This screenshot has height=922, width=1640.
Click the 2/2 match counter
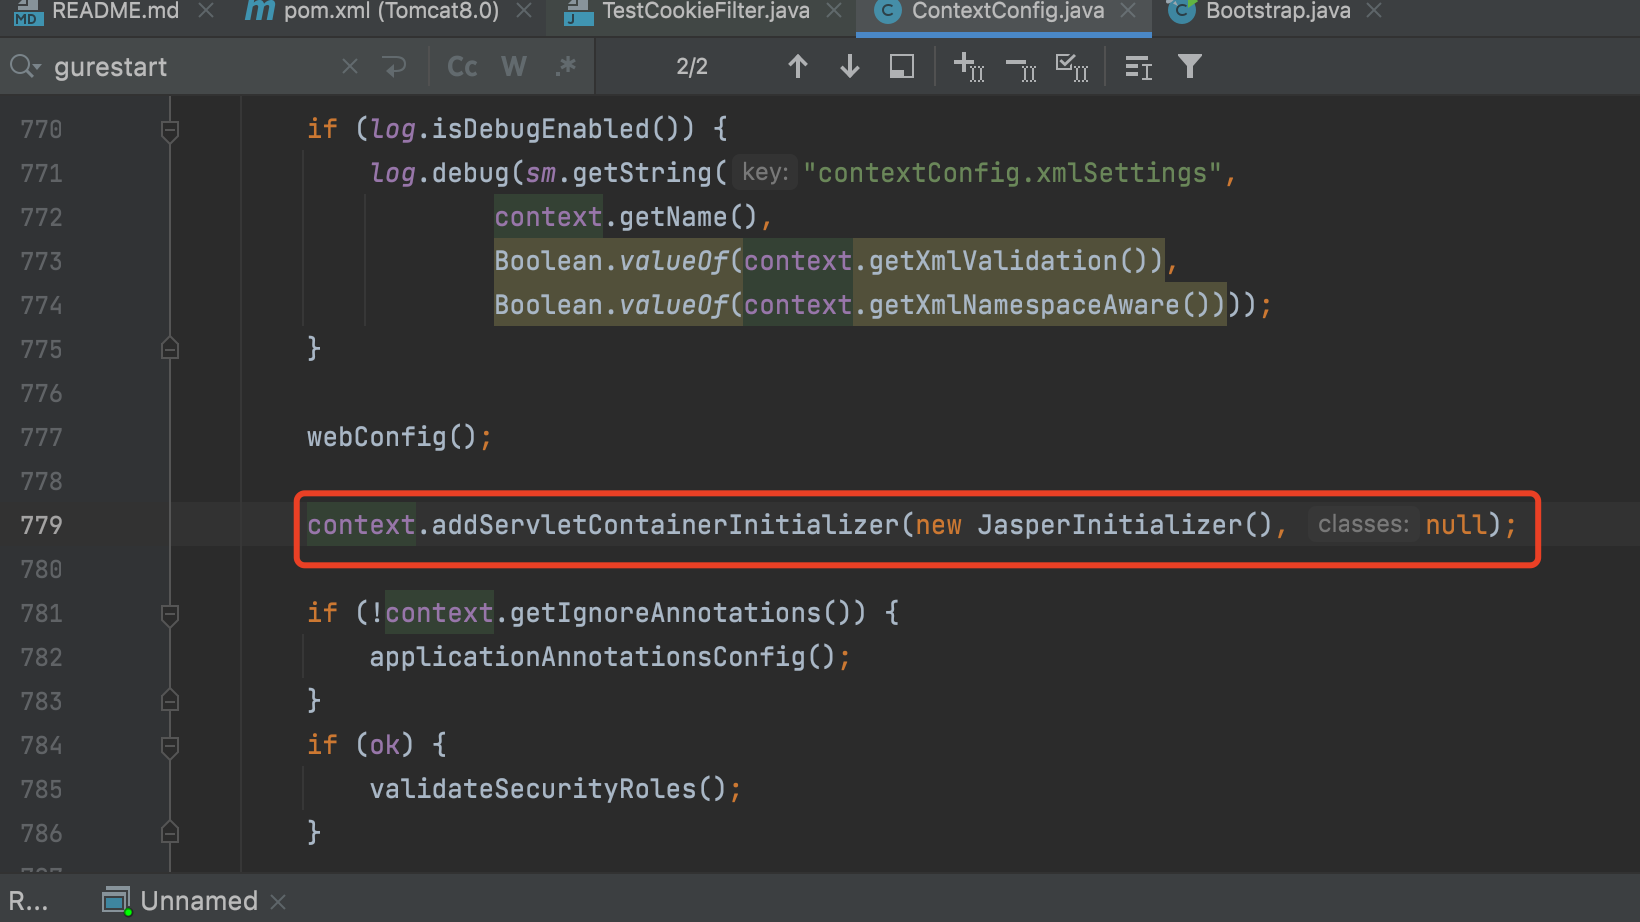click(692, 67)
